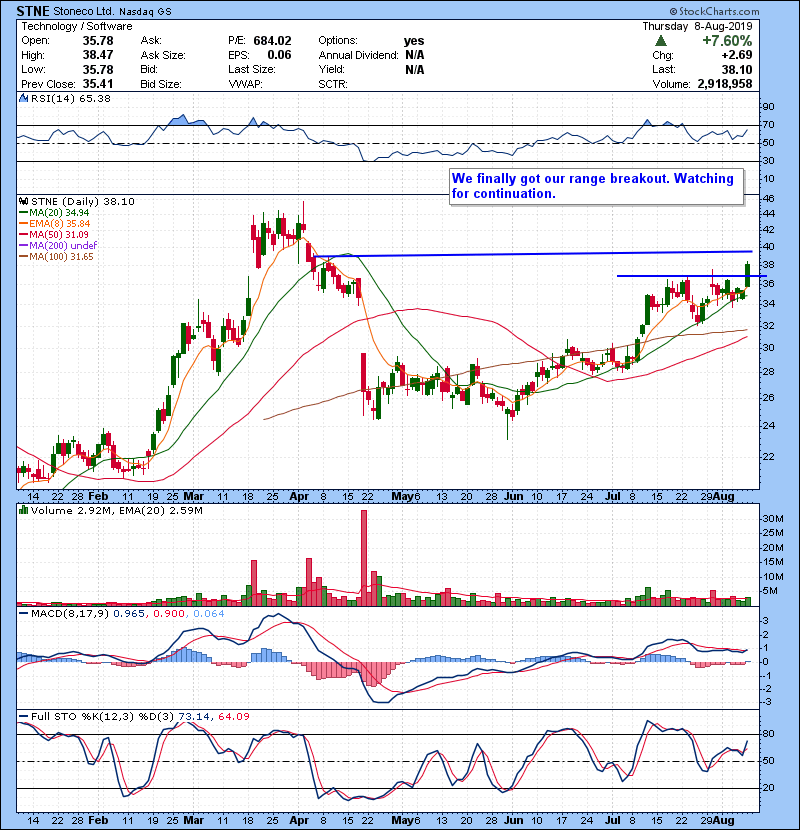The height and width of the screenshot is (830, 800).
Task: Click the Volume 2.92M, EMA(20) 2.59M label
Action: pyautogui.click(x=116, y=511)
